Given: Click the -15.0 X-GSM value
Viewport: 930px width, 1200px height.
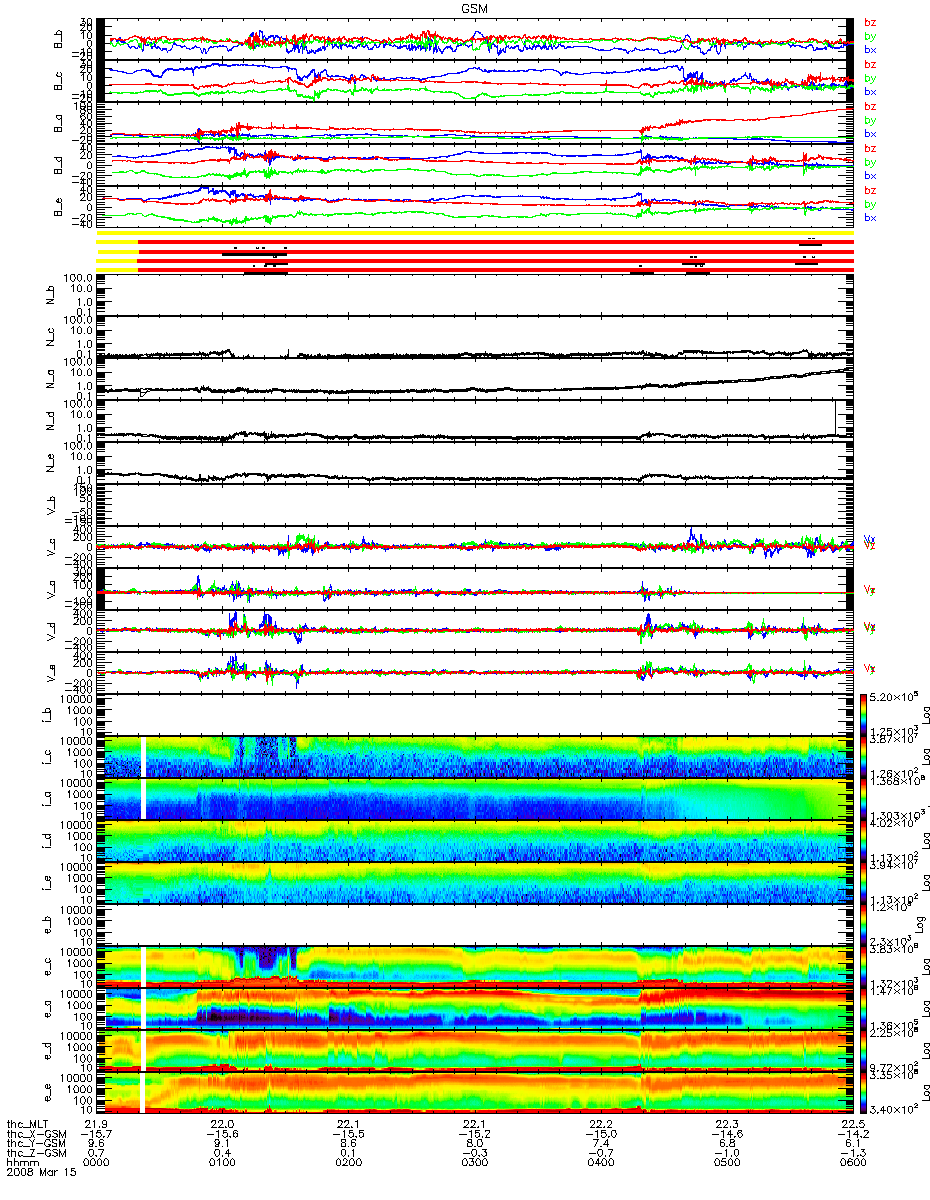Looking at the screenshot, I should tap(603, 1134).
